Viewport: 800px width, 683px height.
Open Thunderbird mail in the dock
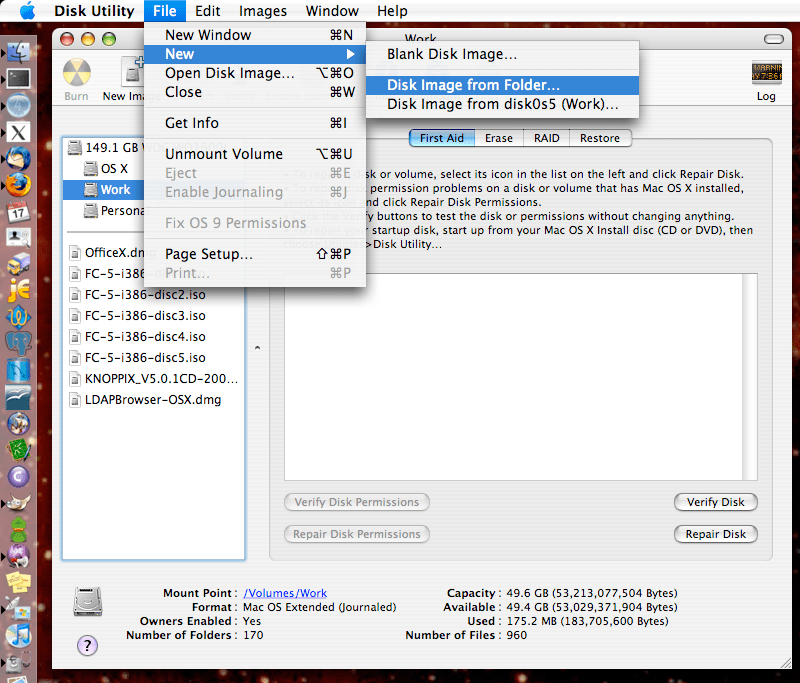[x=18, y=159]
